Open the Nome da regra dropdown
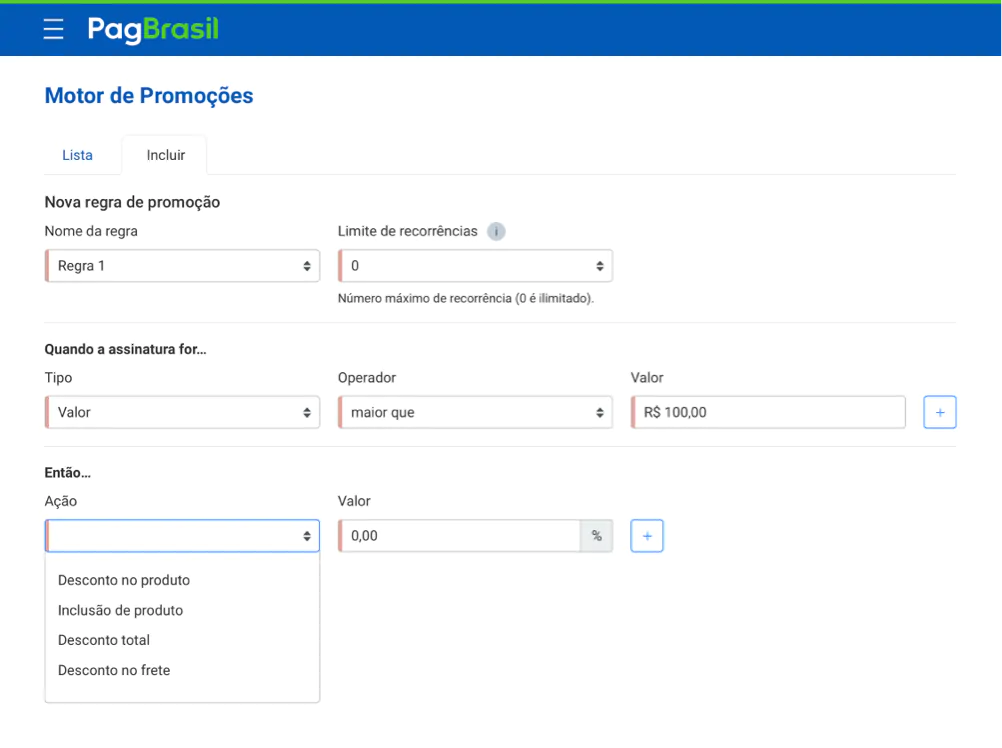This screenshot has width=1002, height=748. (x=182, y=266)
